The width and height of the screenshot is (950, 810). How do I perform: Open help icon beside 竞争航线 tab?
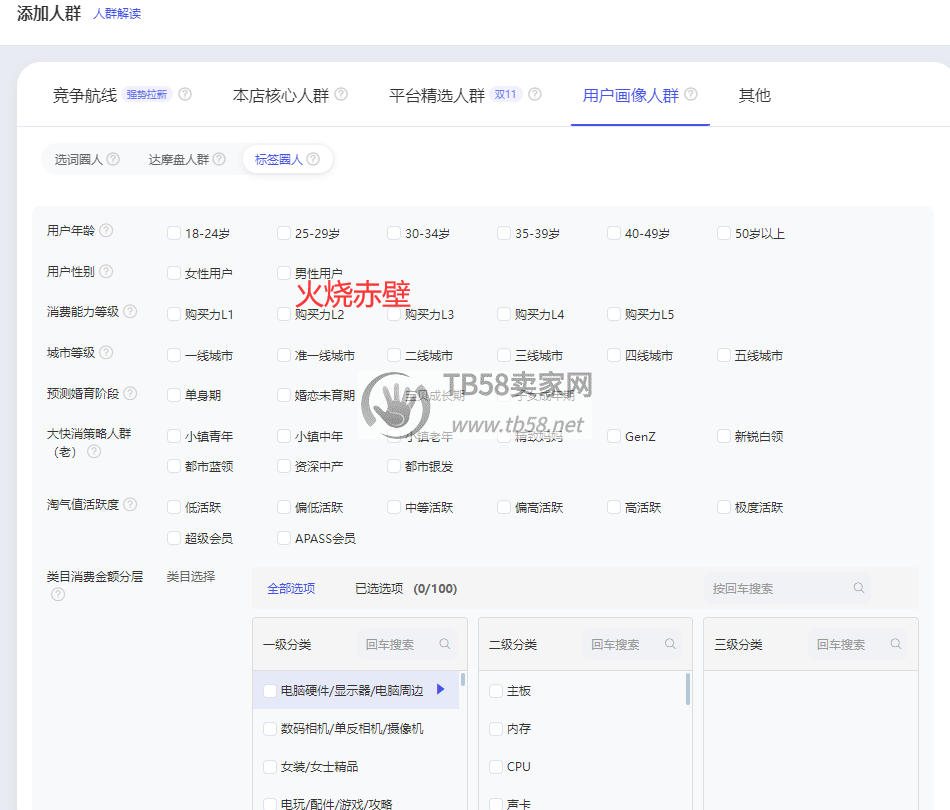click(185, 95)
